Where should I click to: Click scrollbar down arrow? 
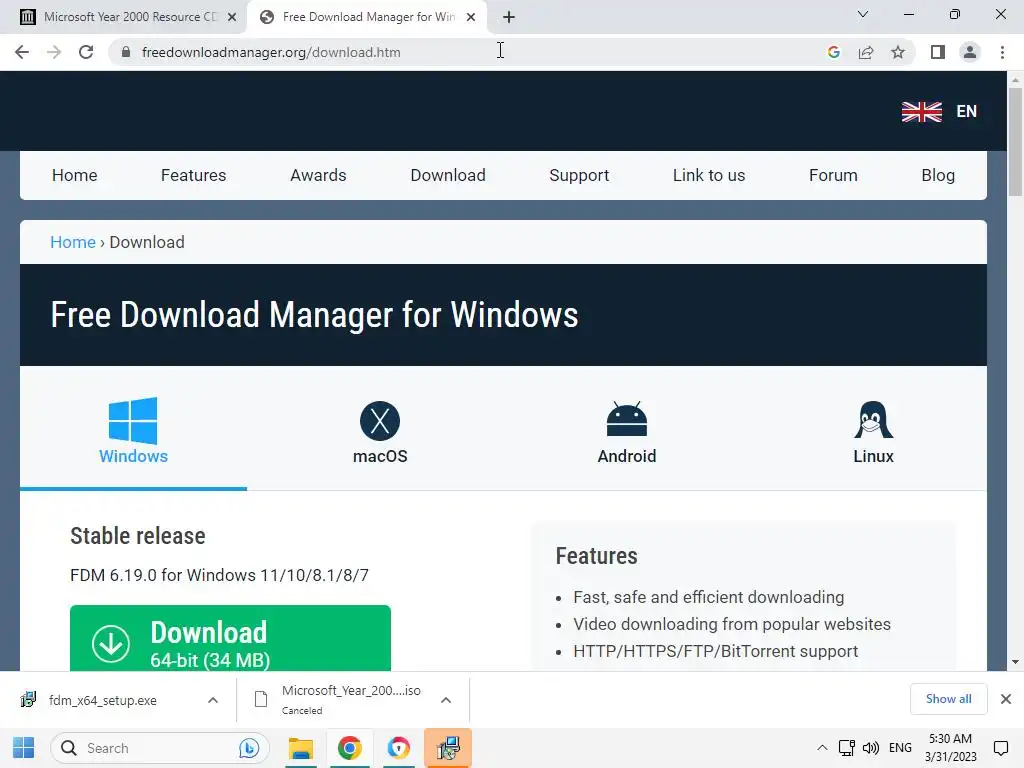1015,662
